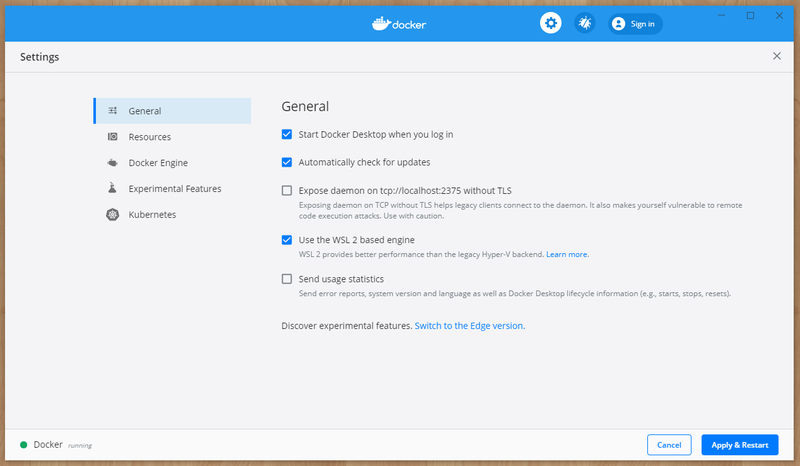
Task: Click the Resources icon in sidebar
Action: (113, 137)
